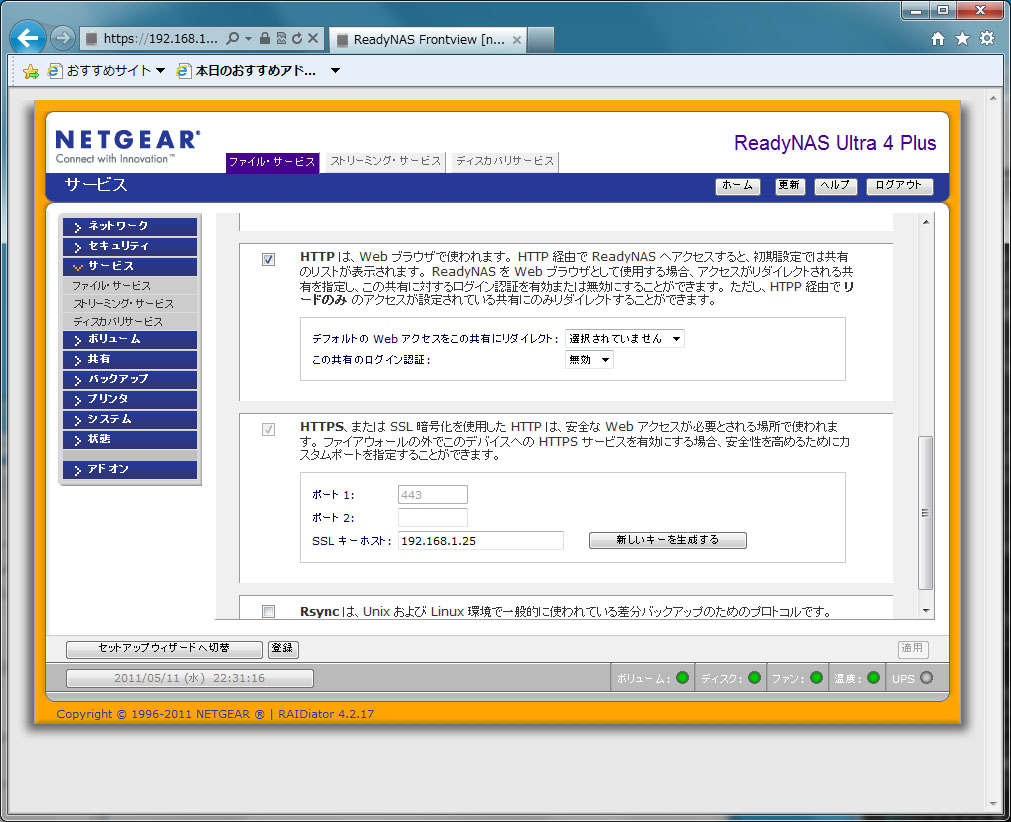1011x822 pixels.
Task: Click the ログアウト button
Action: pyautogui.click(x=898, y=186)
